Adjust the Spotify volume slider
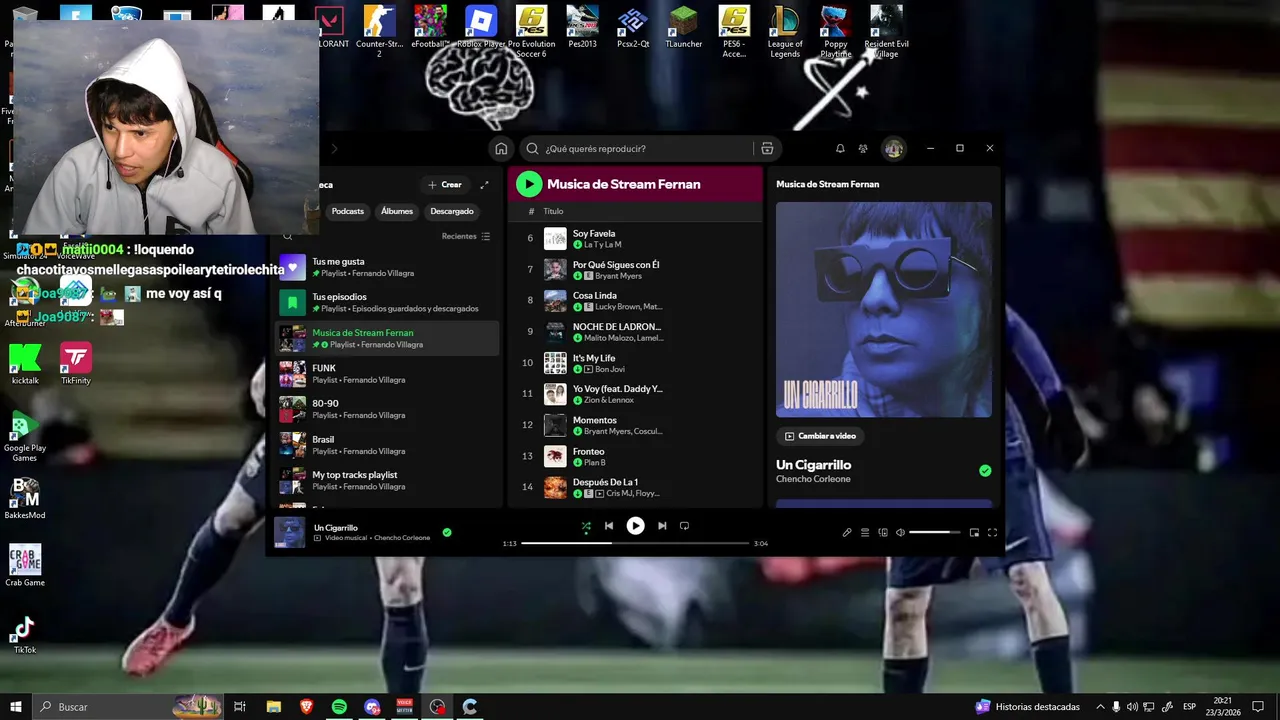The width and height of the screenshot is (1280, 720). coord(935,533)
